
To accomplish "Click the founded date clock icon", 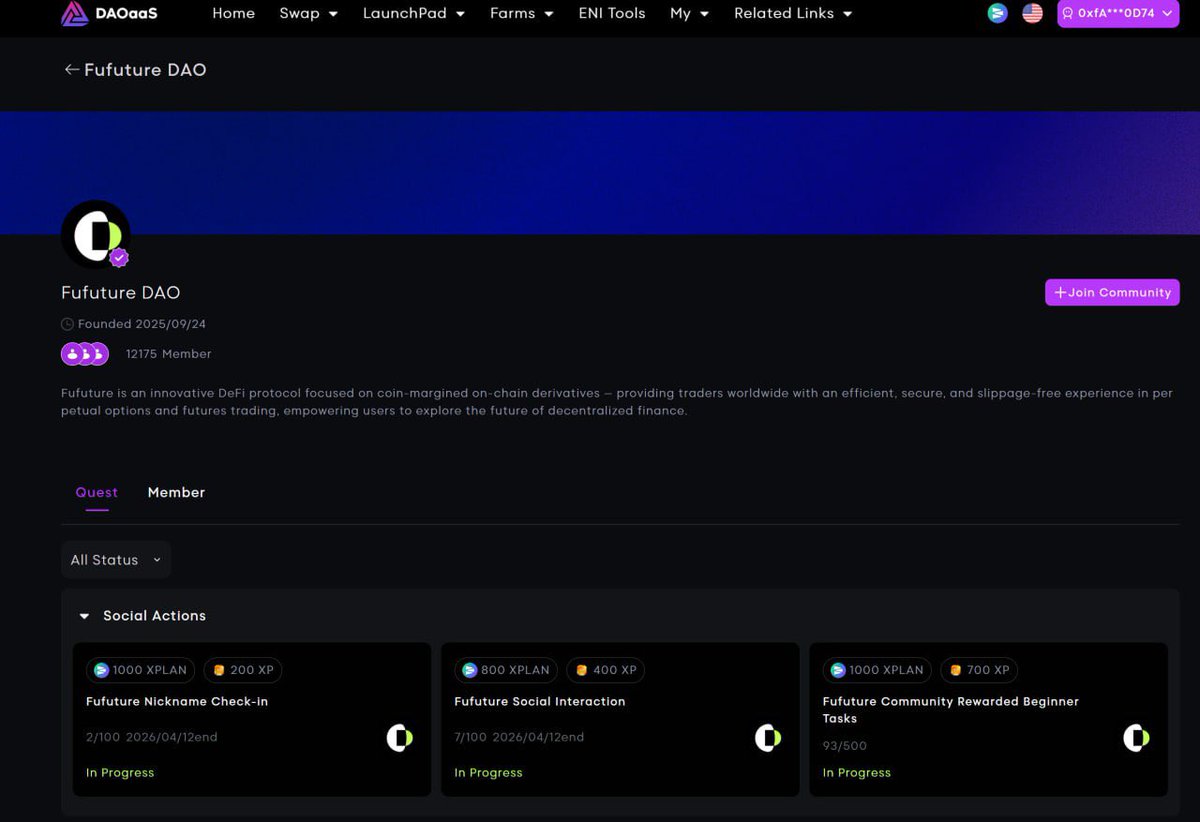I will tap(66, 323).
